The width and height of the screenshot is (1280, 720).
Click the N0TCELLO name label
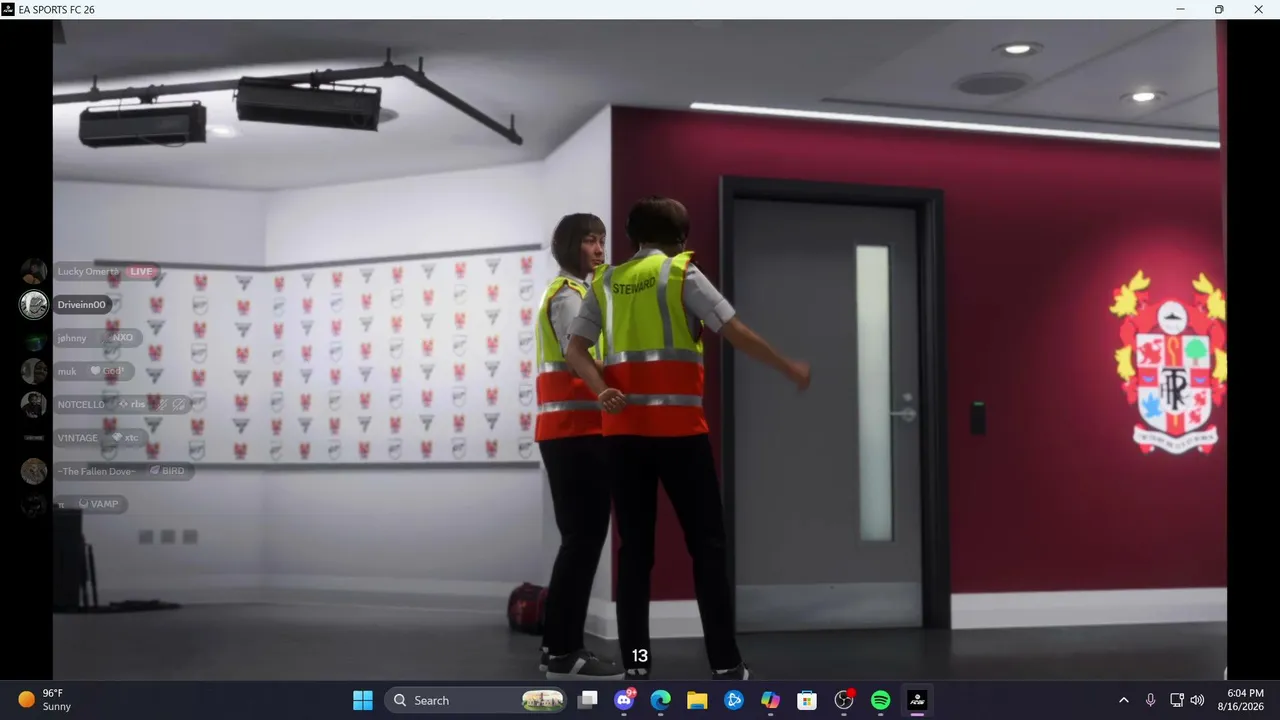tap(81, 404)
